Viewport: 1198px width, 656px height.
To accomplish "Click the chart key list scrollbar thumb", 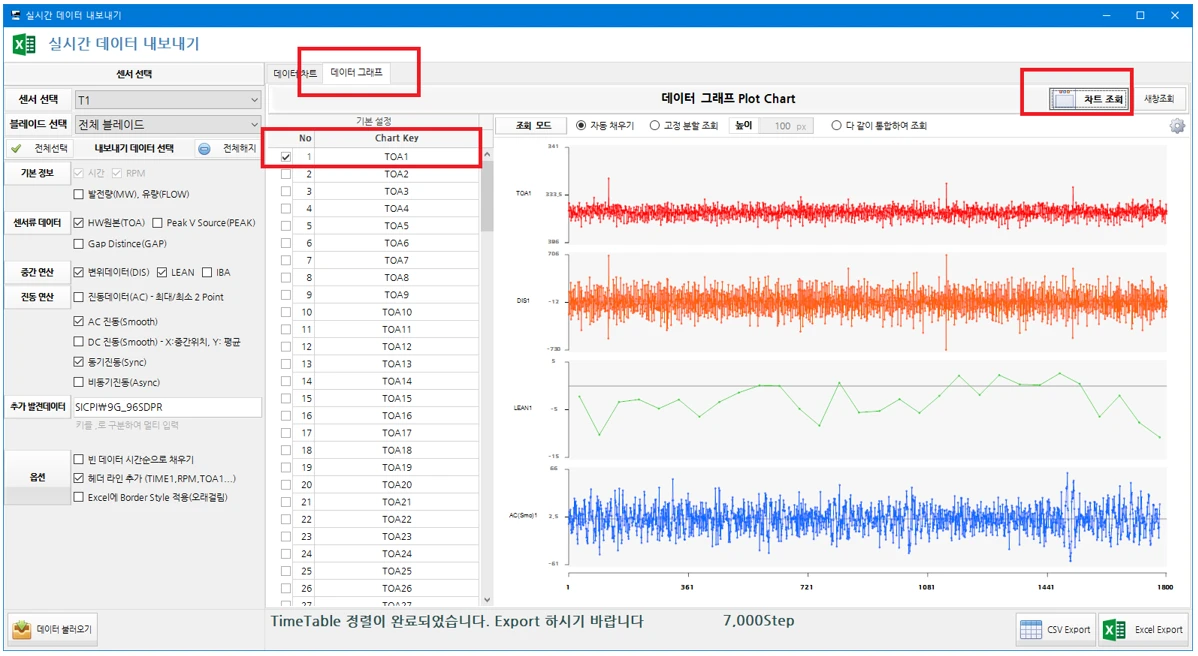I will (x=487, y=196).
